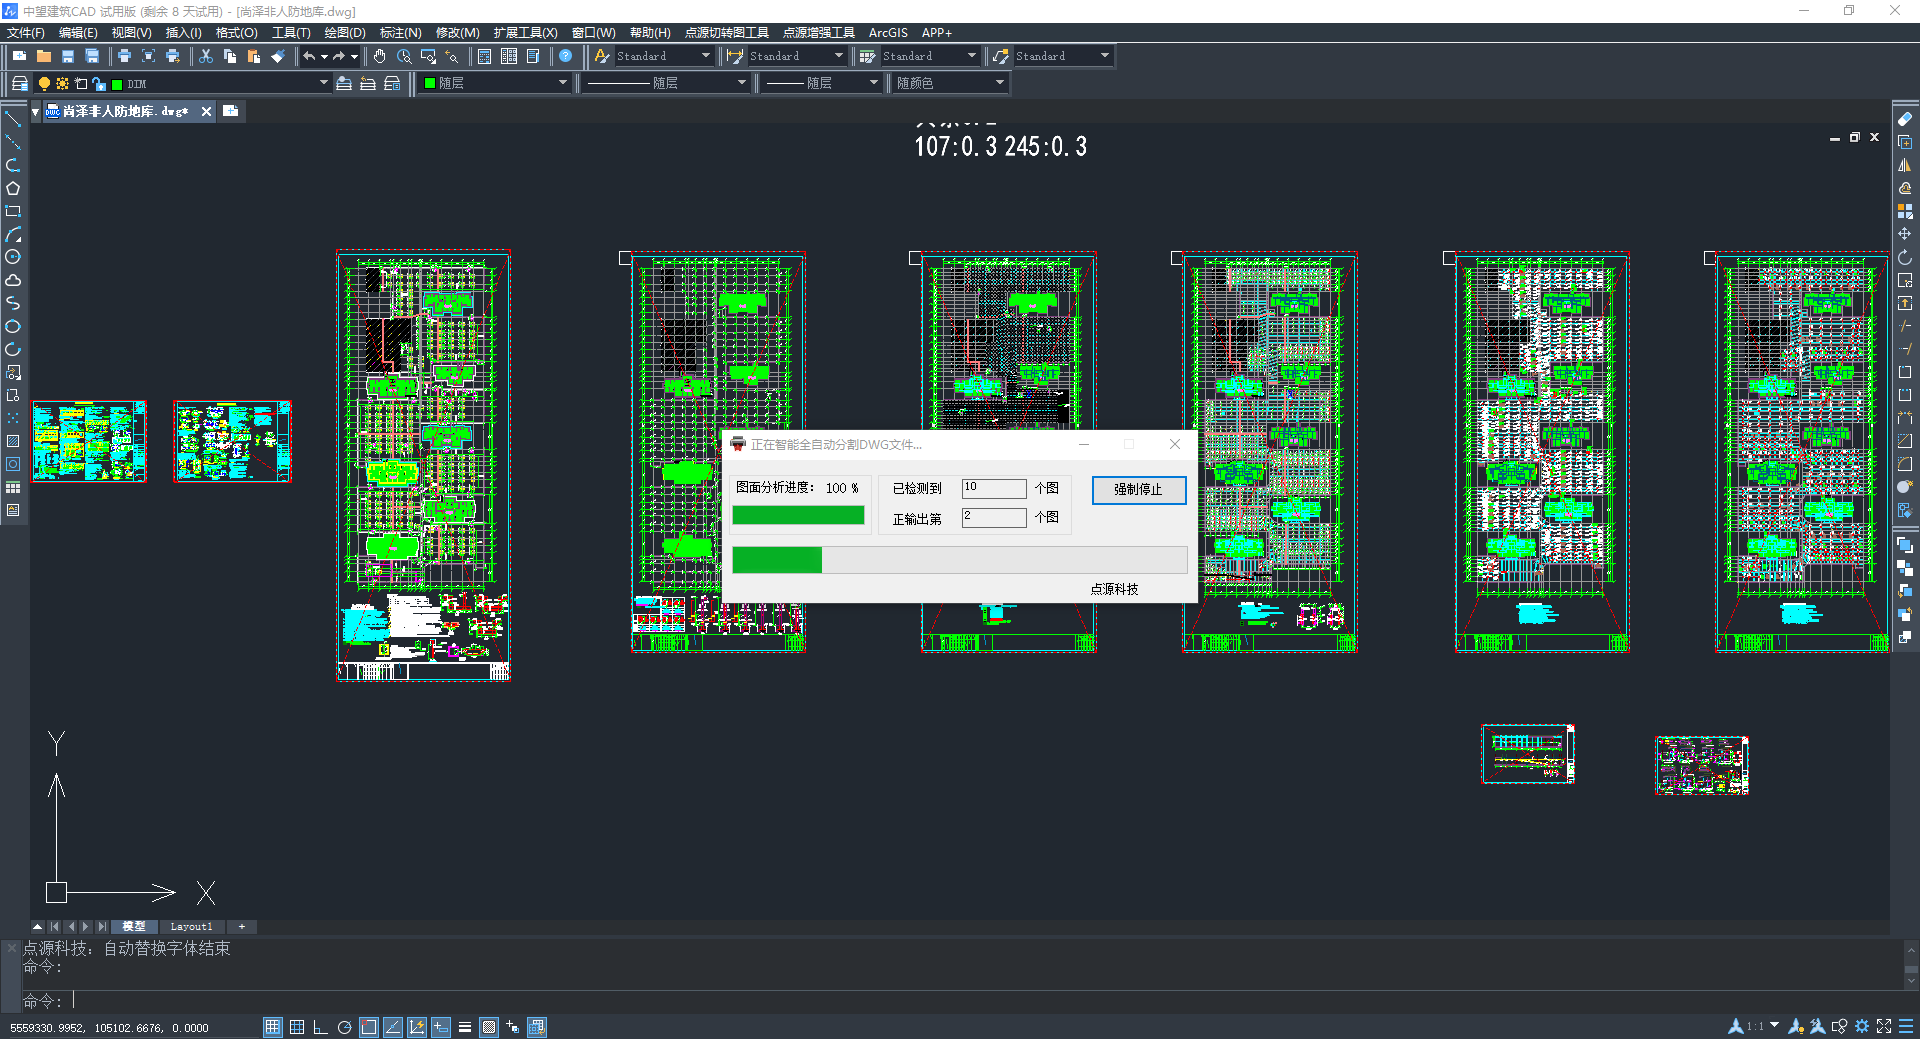Screen dimensions: 1920x1039
Task: Click the 已检测到 count input field
Action: pyautogui.click(x=993, y=488)
